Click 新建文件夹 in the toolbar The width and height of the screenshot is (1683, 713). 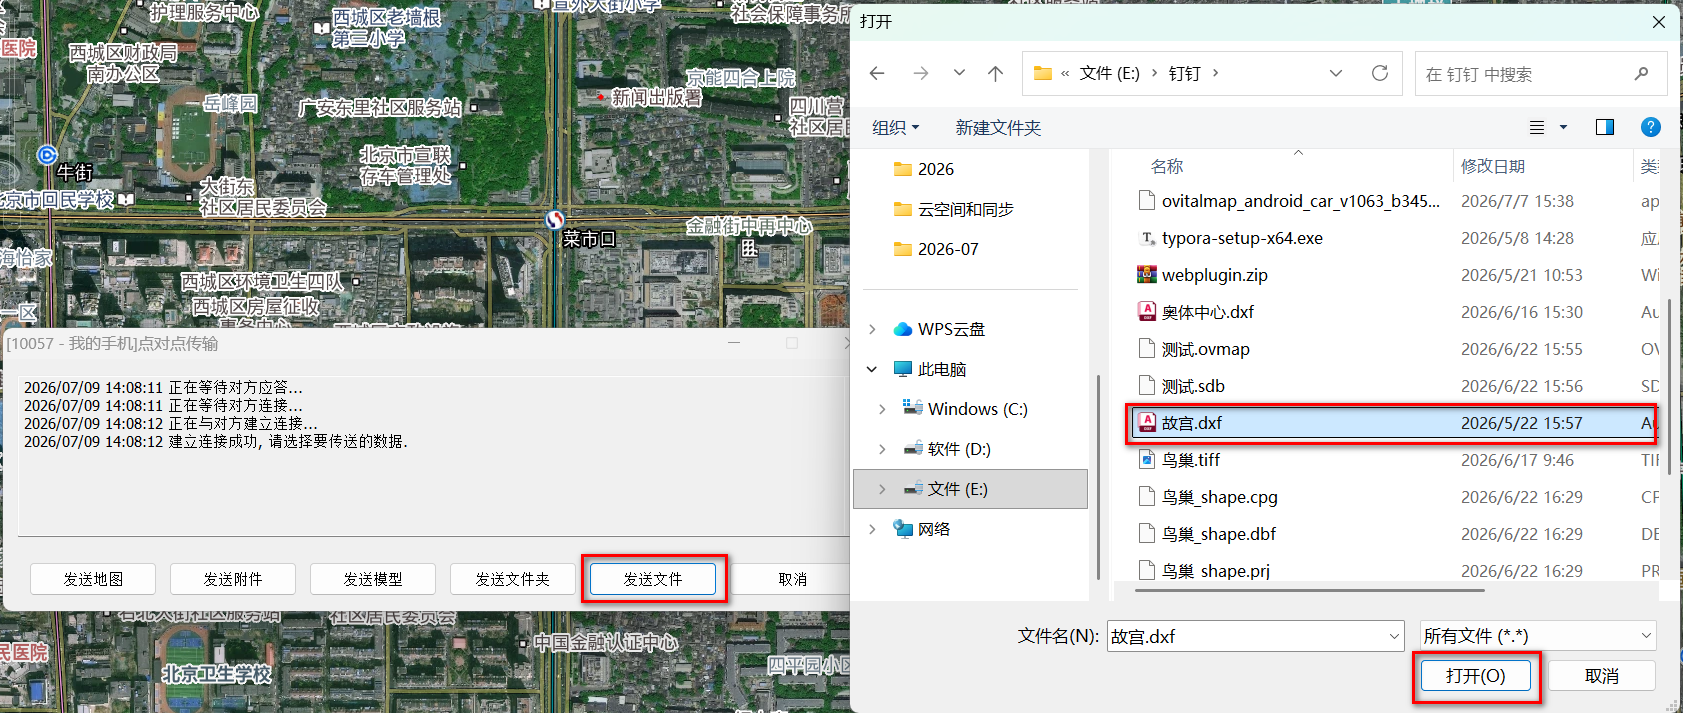[x=998, y=128]
